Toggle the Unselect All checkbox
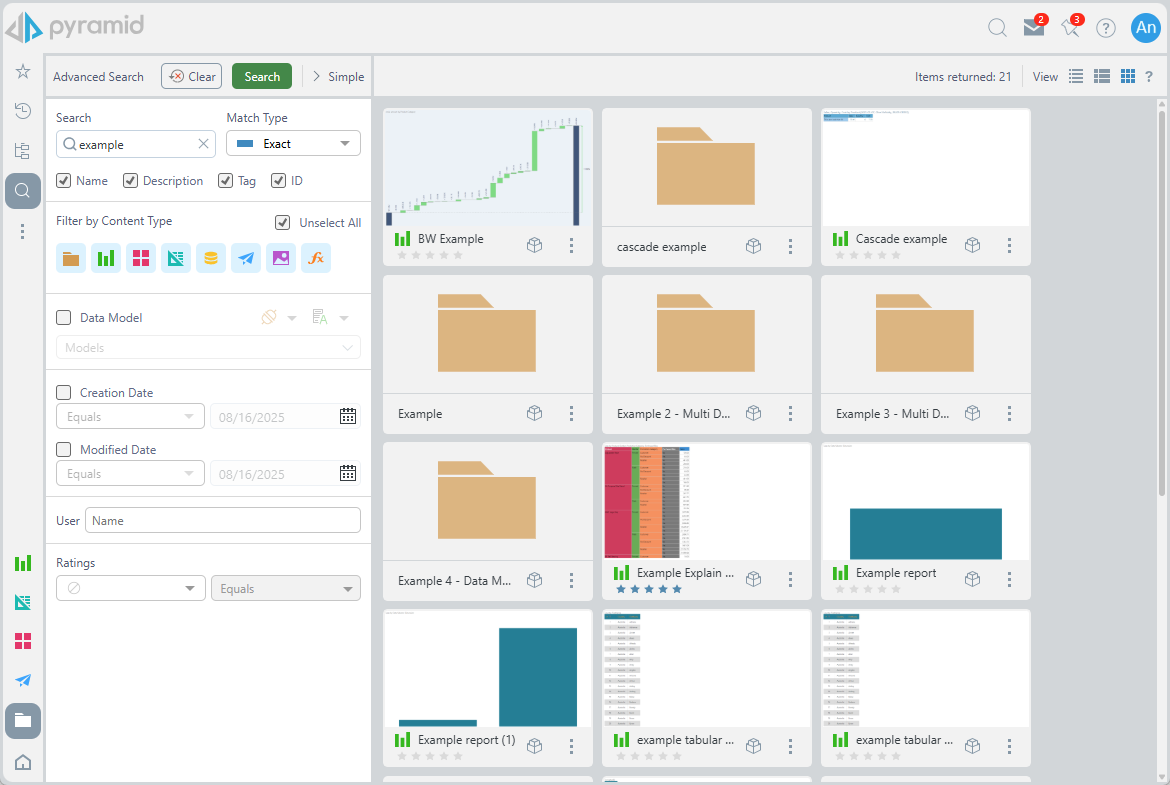This screenshot has height=785, width=1170. point(282,223)
